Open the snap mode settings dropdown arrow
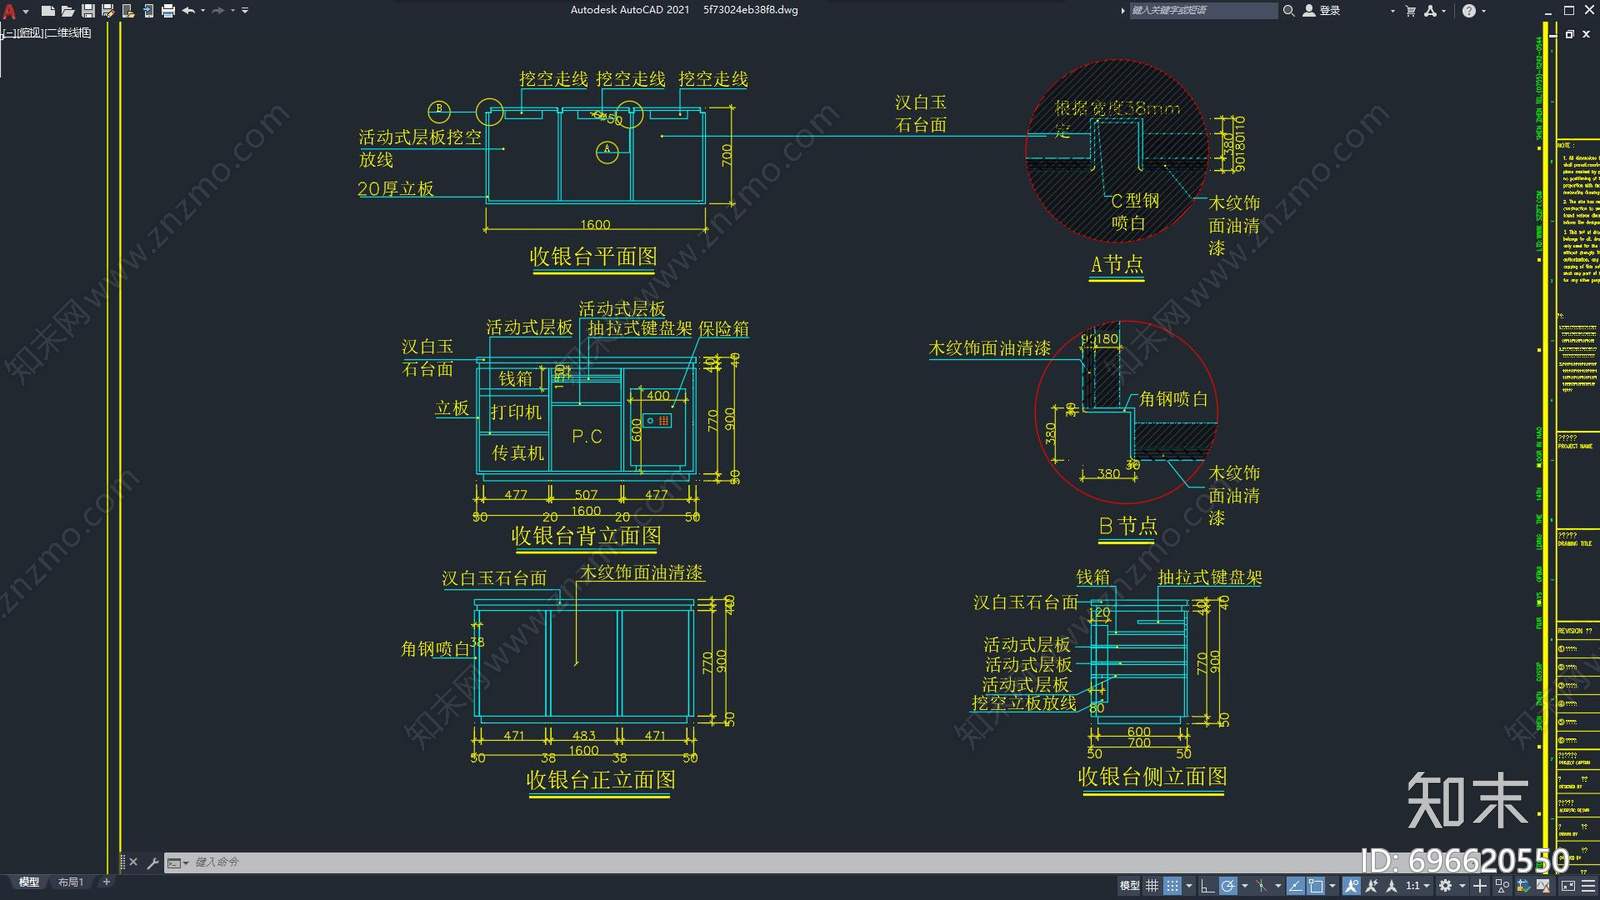The width and height of the screenshot is (1600, 900). point(1188,886)
